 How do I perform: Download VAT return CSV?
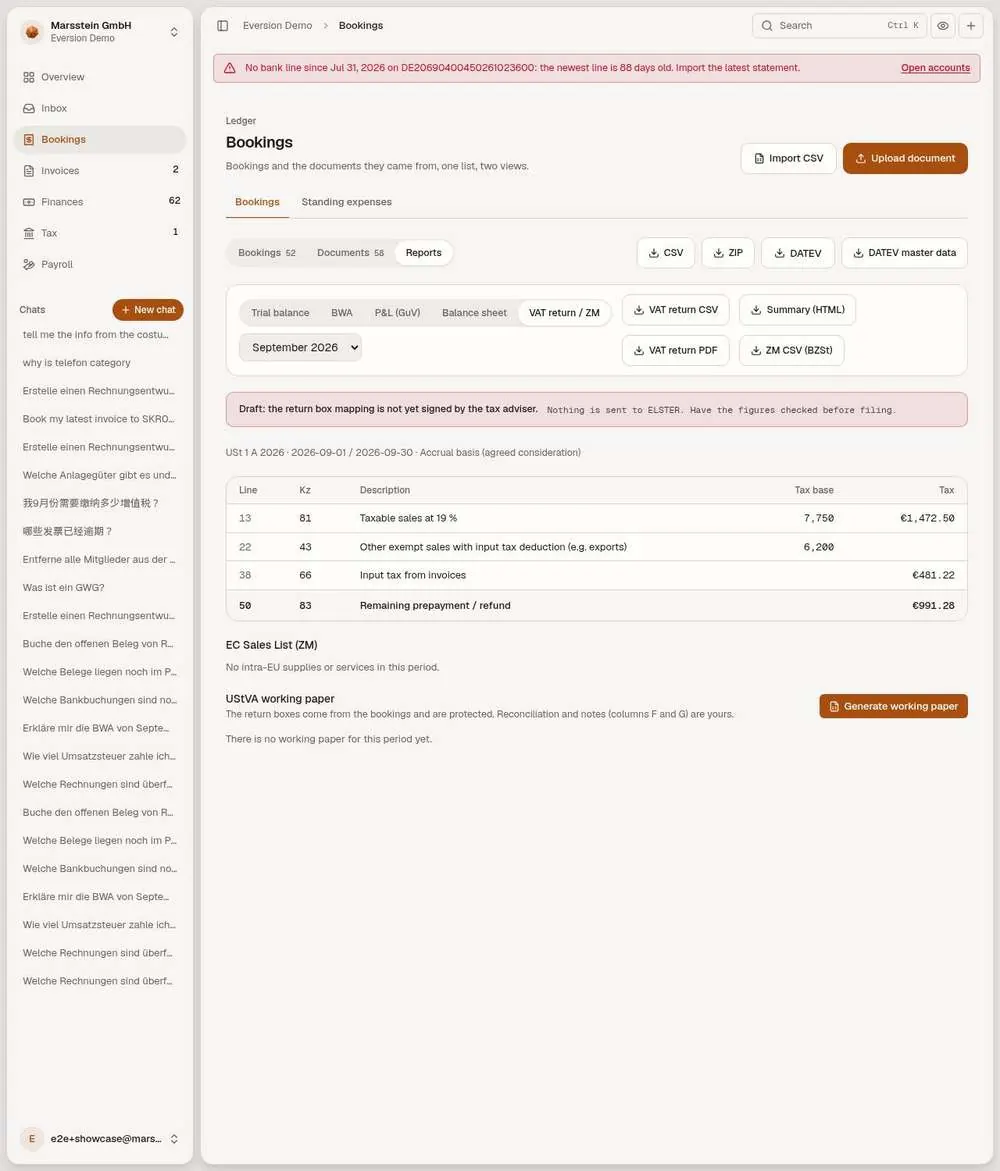pos(676,310)
